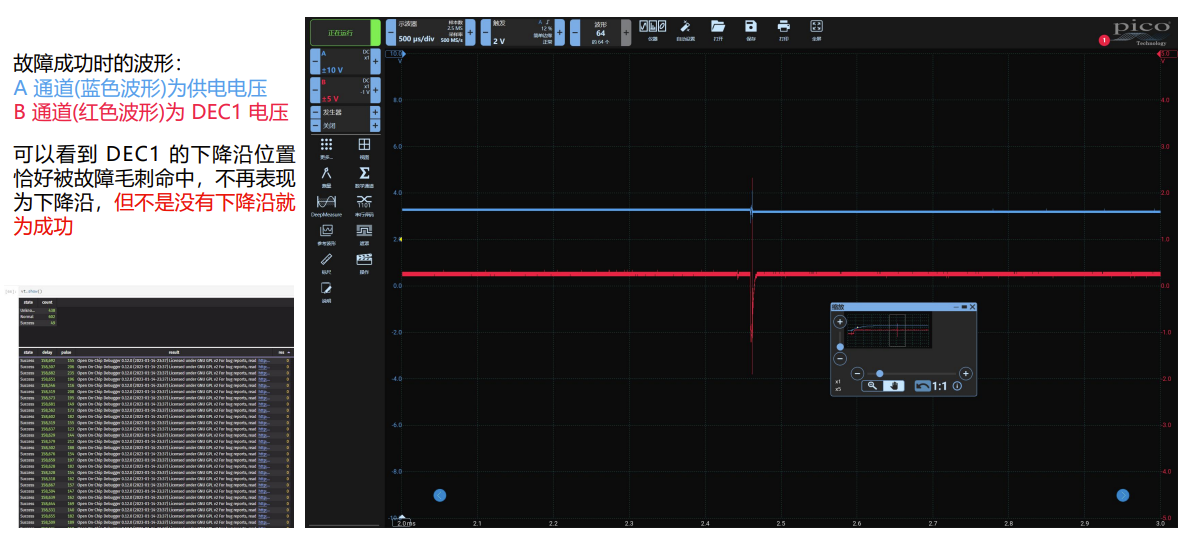Click the auto setup wand icon
The height and width of the screenshot is (541, 1188).
tap(685, 29)
